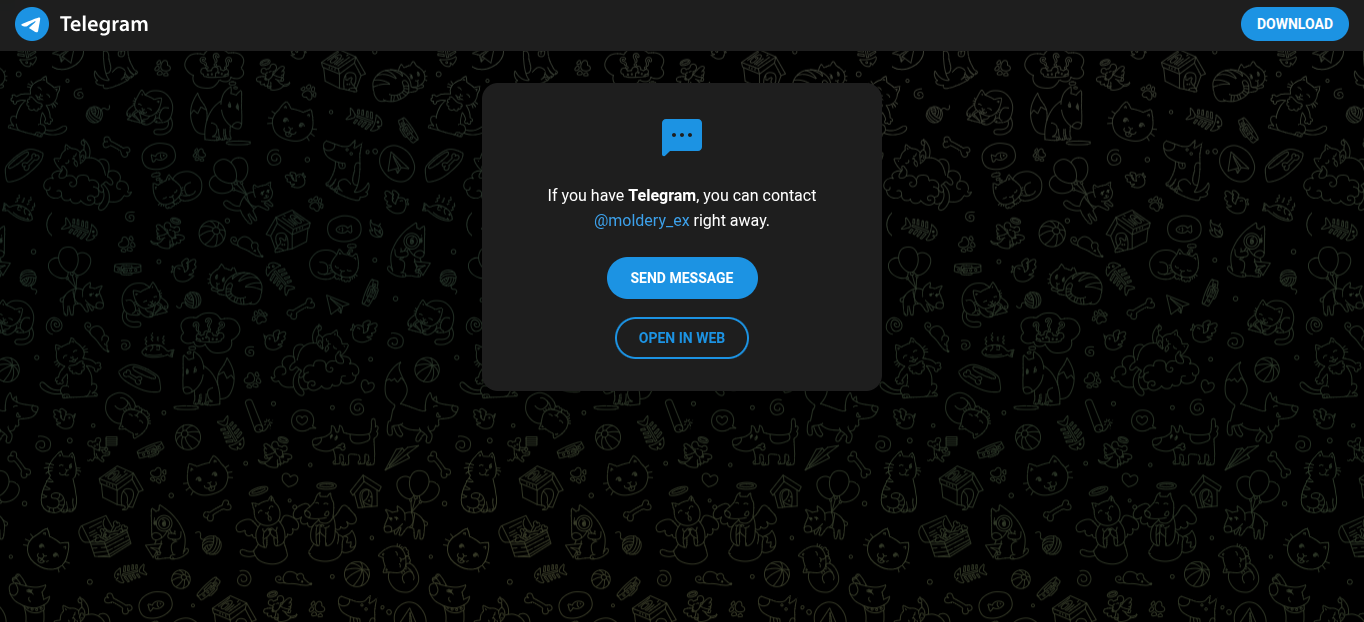The width and height of the screenshot is (1364, 622).
Task: Choose the OPEN IN WEB button
Action: pos(682,338)
